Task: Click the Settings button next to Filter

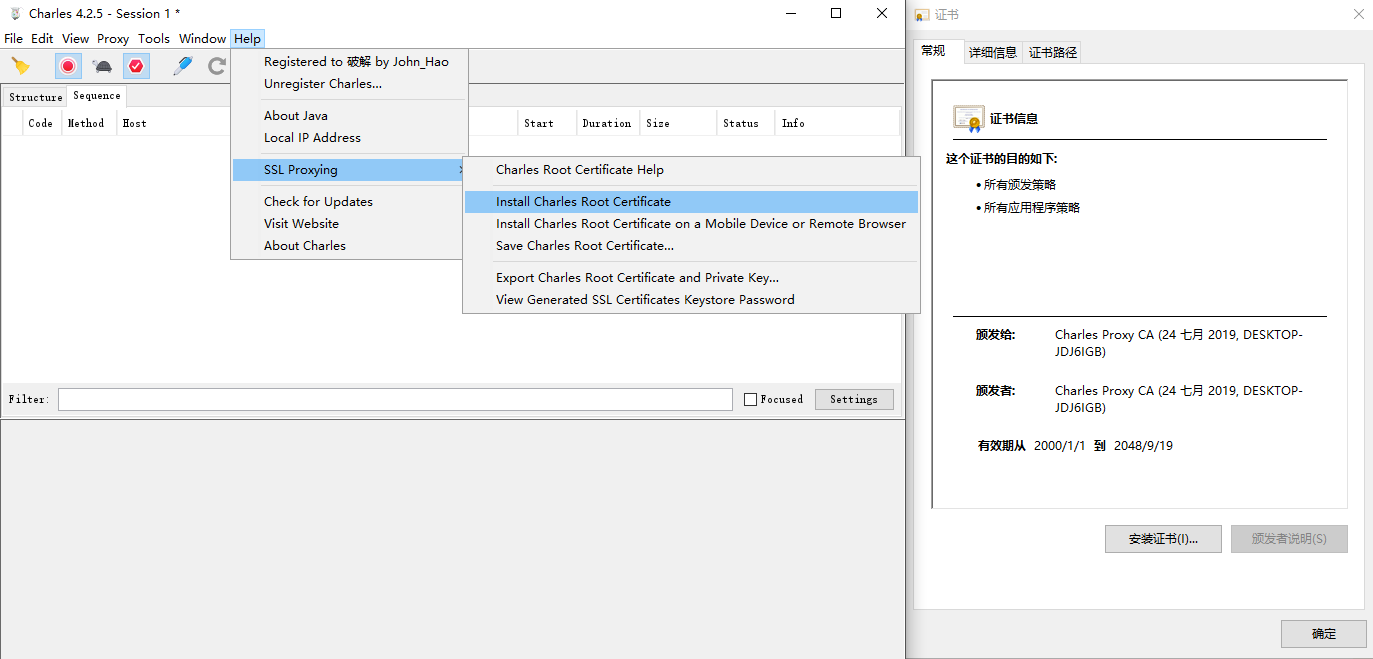Action: pos(854,399)
